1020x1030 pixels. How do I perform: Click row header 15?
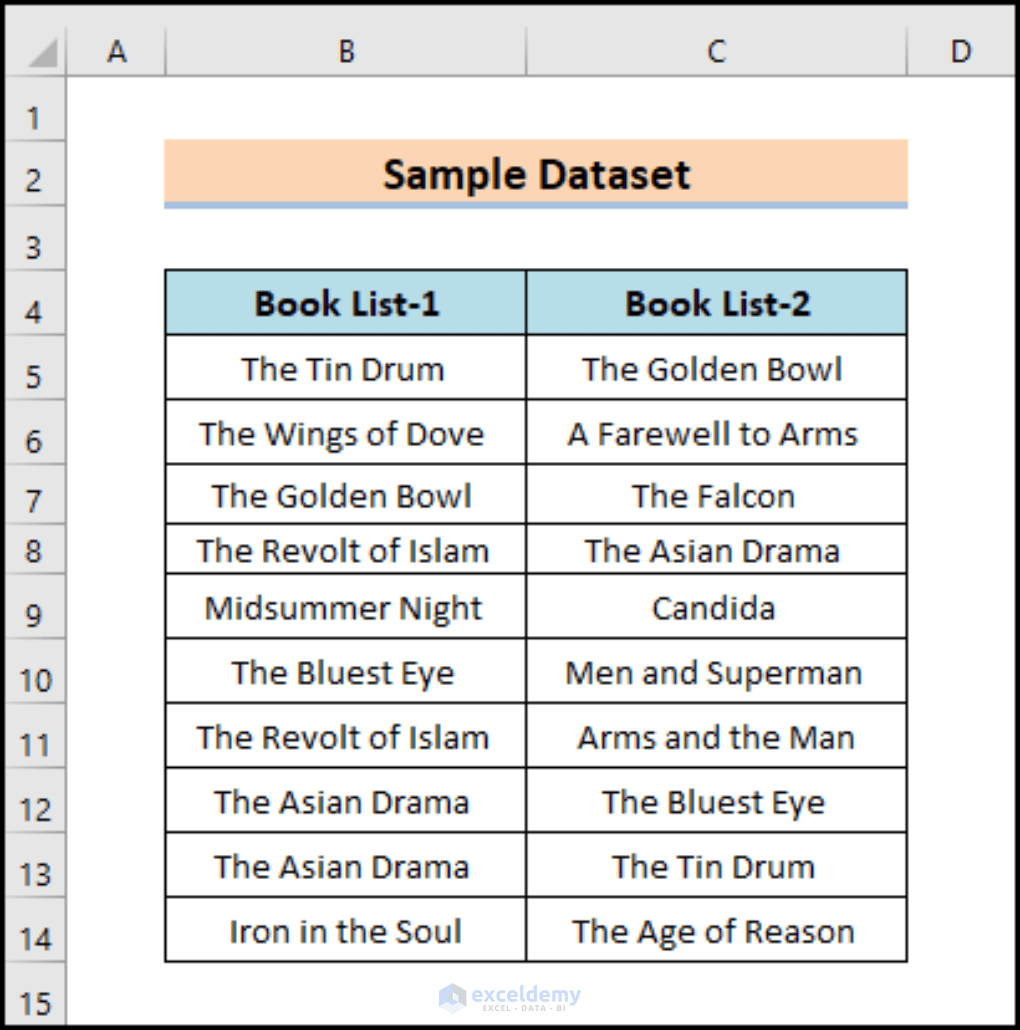coord(35,1001)
